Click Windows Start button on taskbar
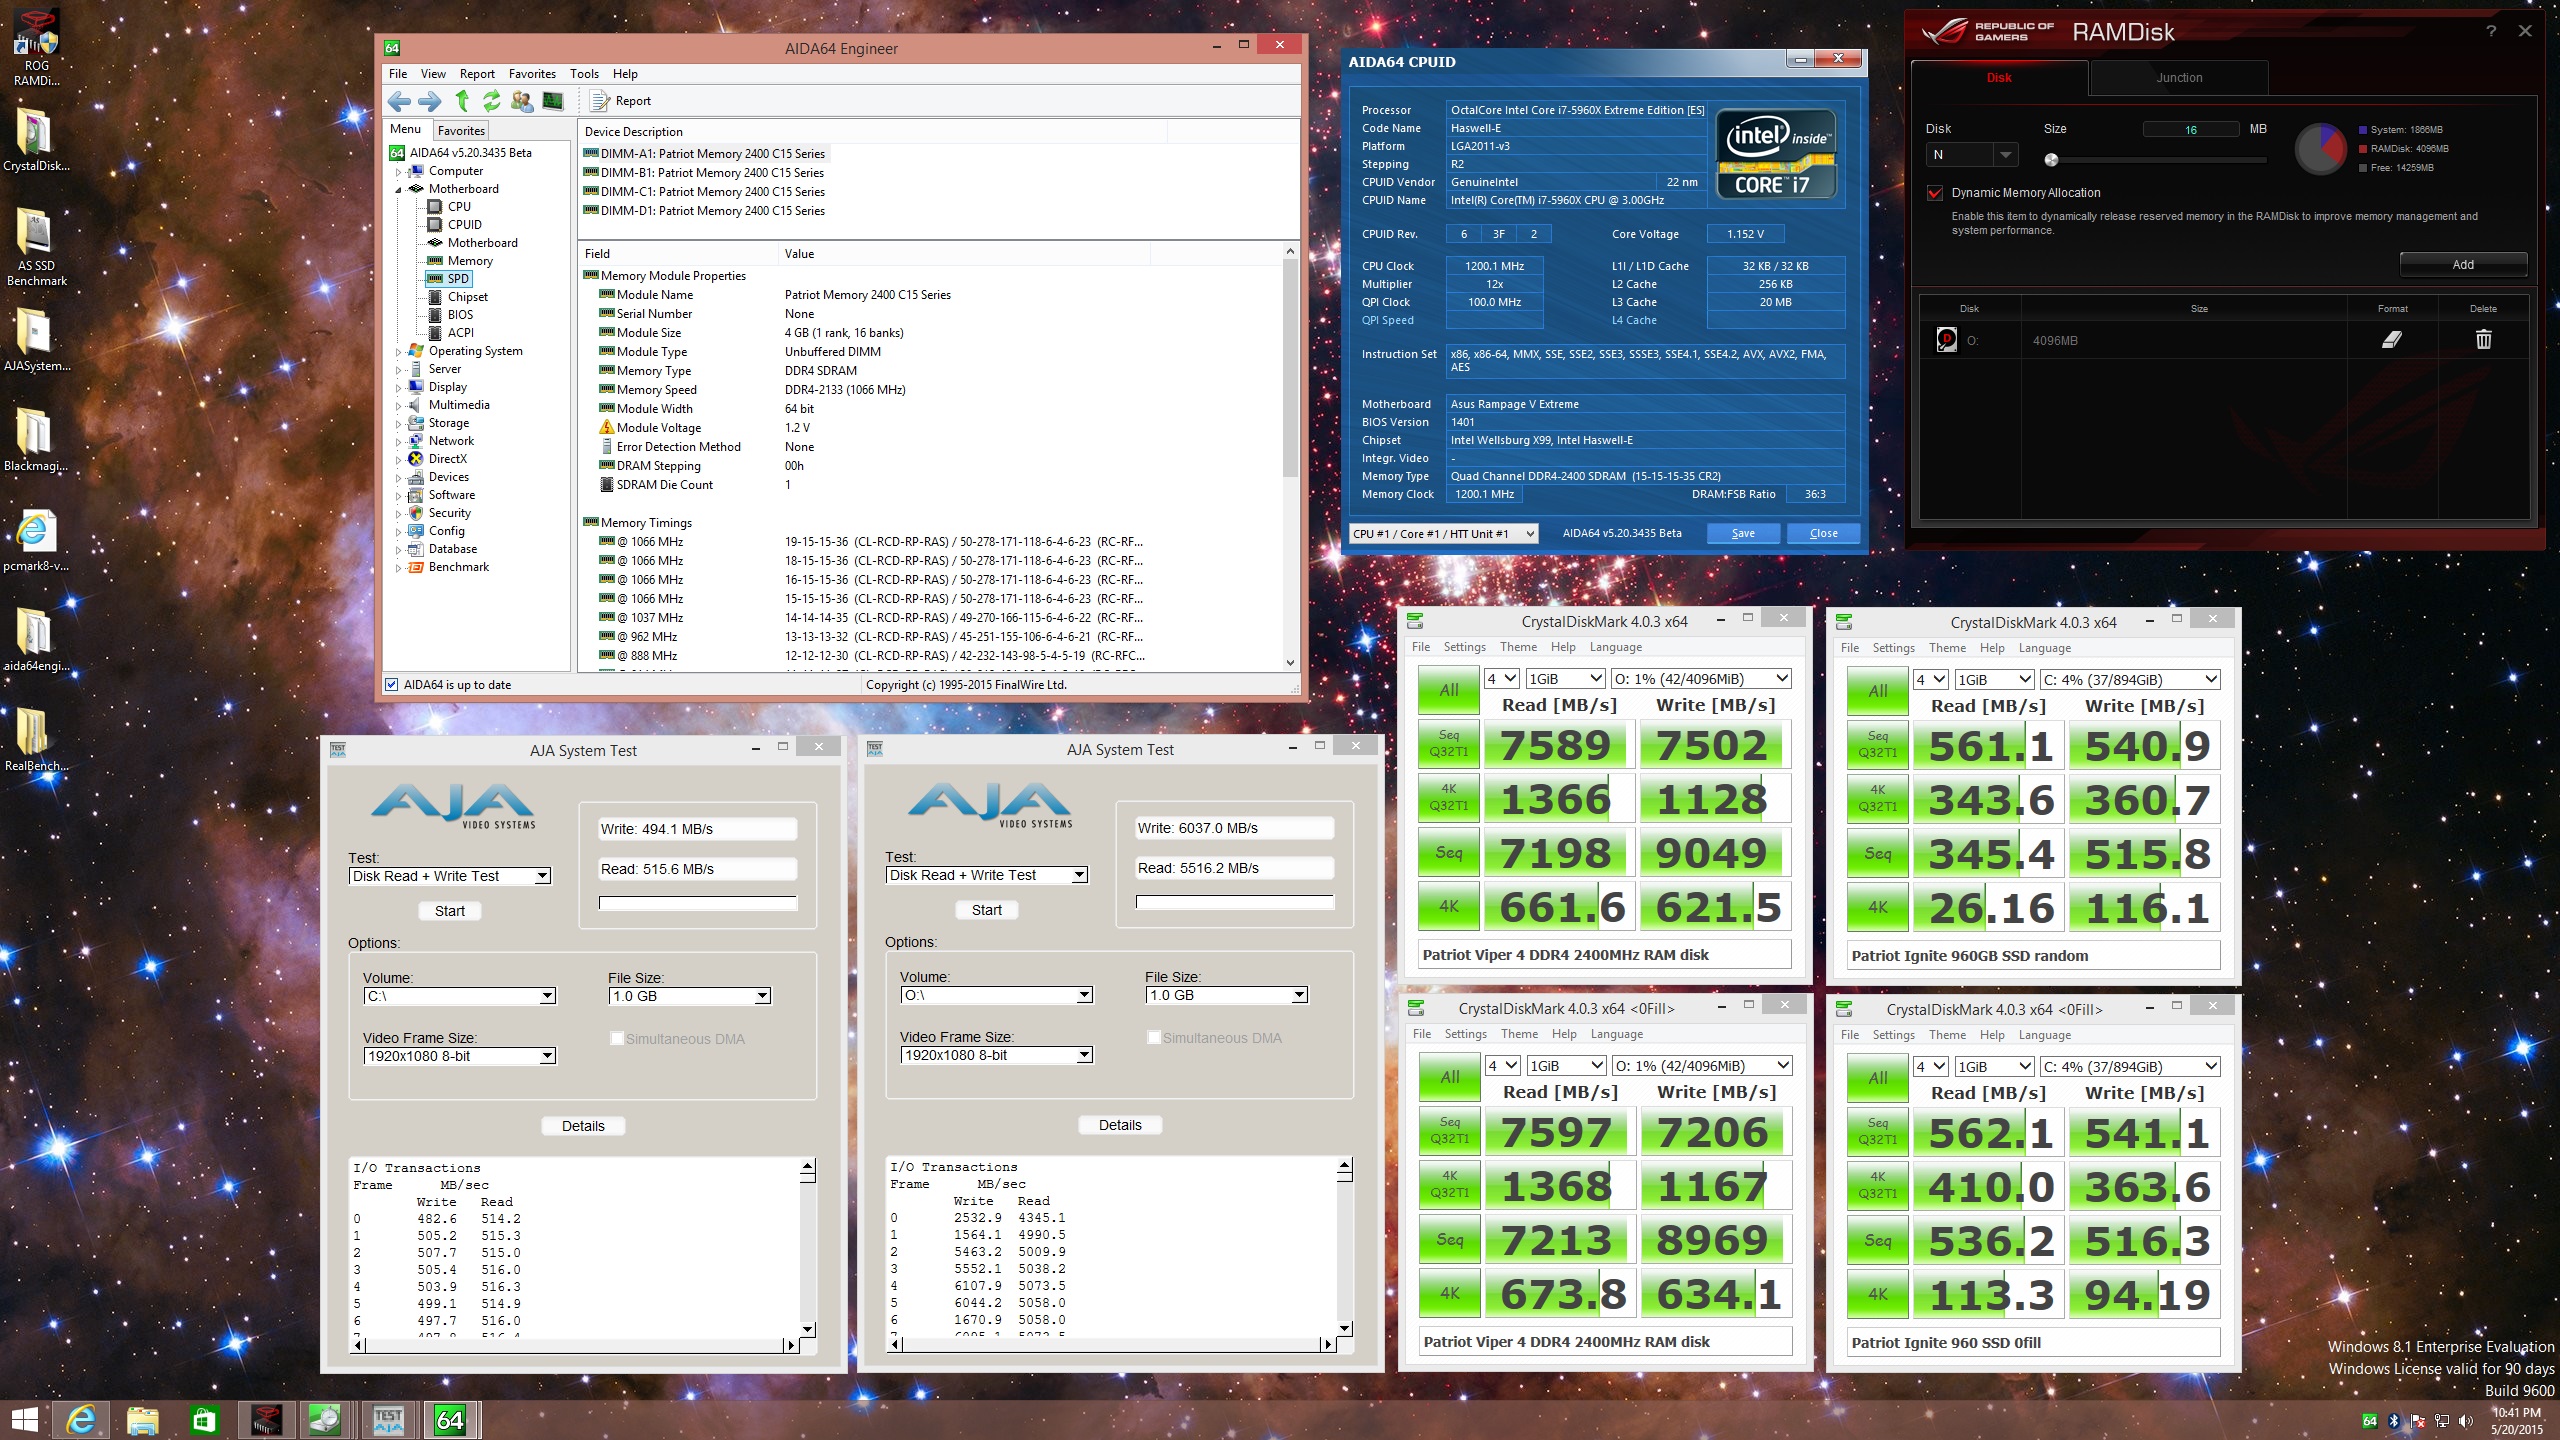Screen dimensions: 2560x1440 click(24, 1420)
